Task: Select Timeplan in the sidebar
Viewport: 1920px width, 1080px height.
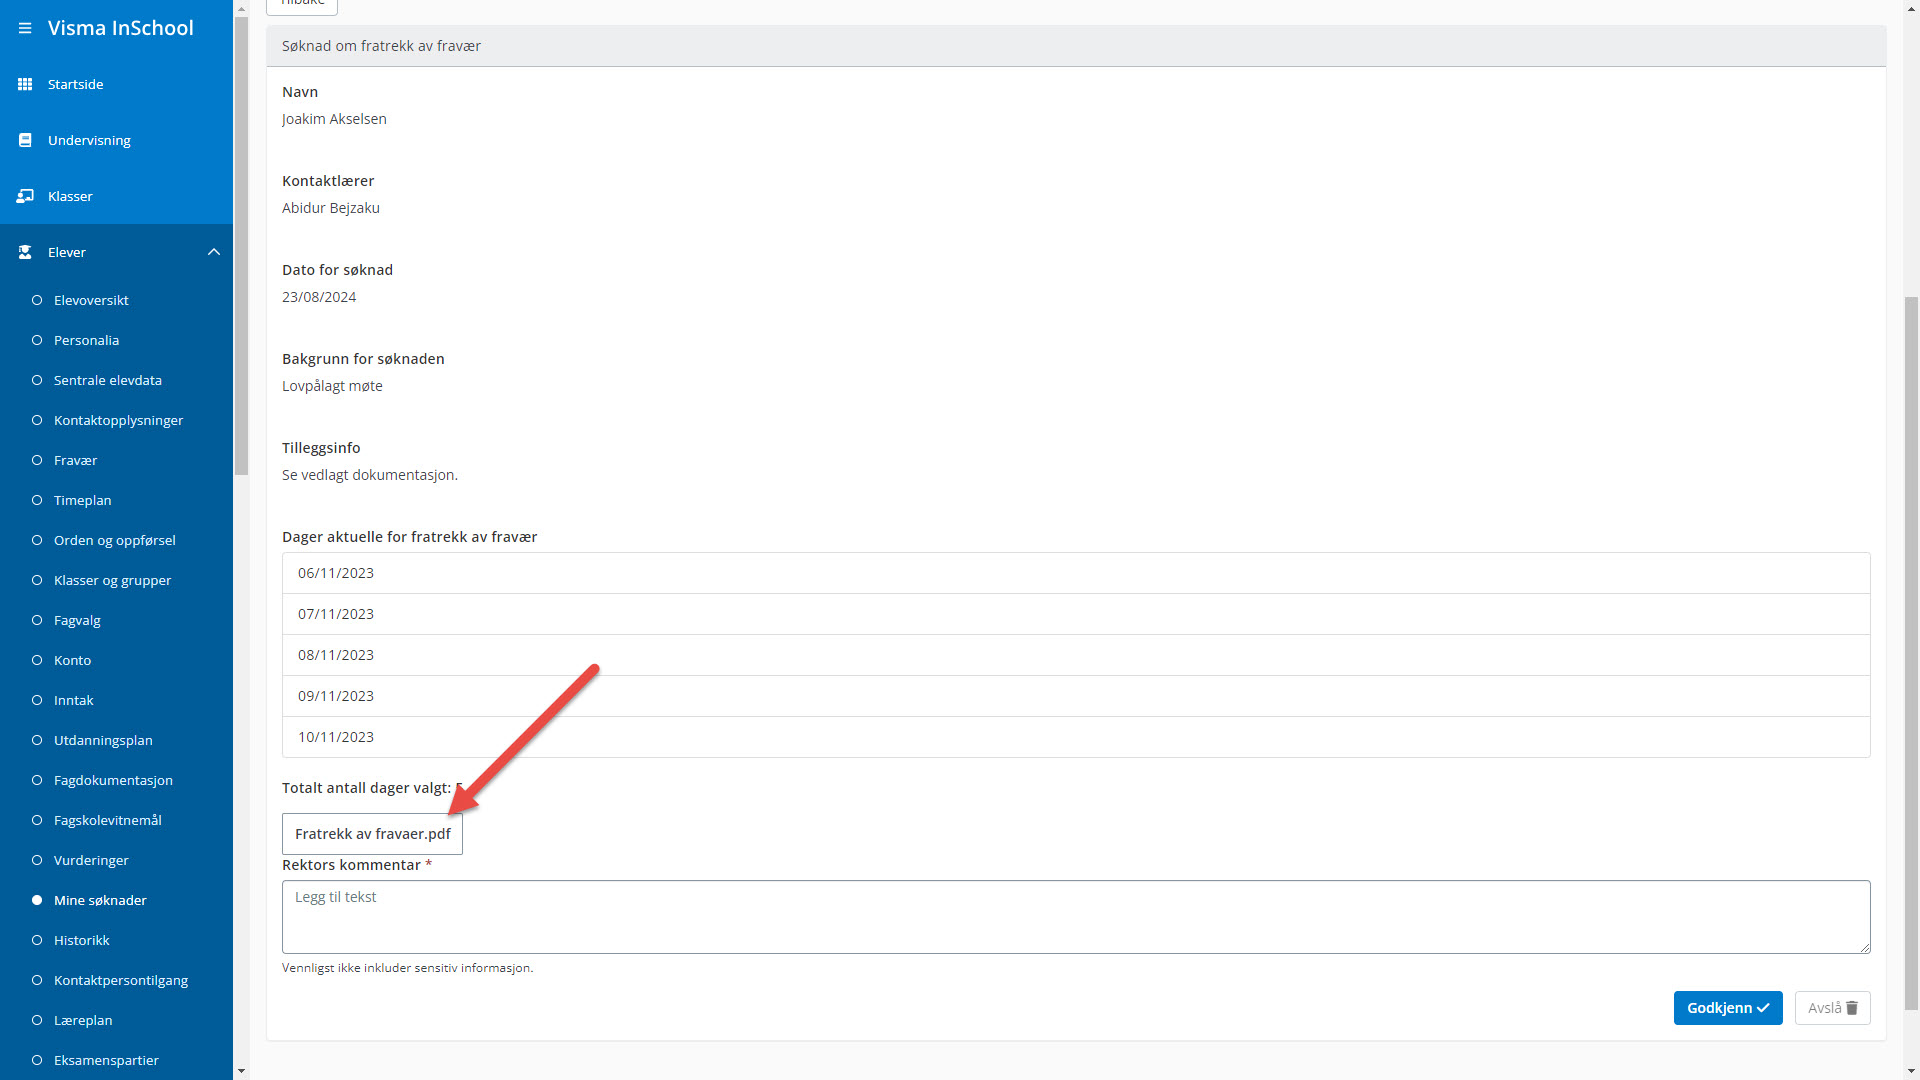Action: click(x=82, y=500)
